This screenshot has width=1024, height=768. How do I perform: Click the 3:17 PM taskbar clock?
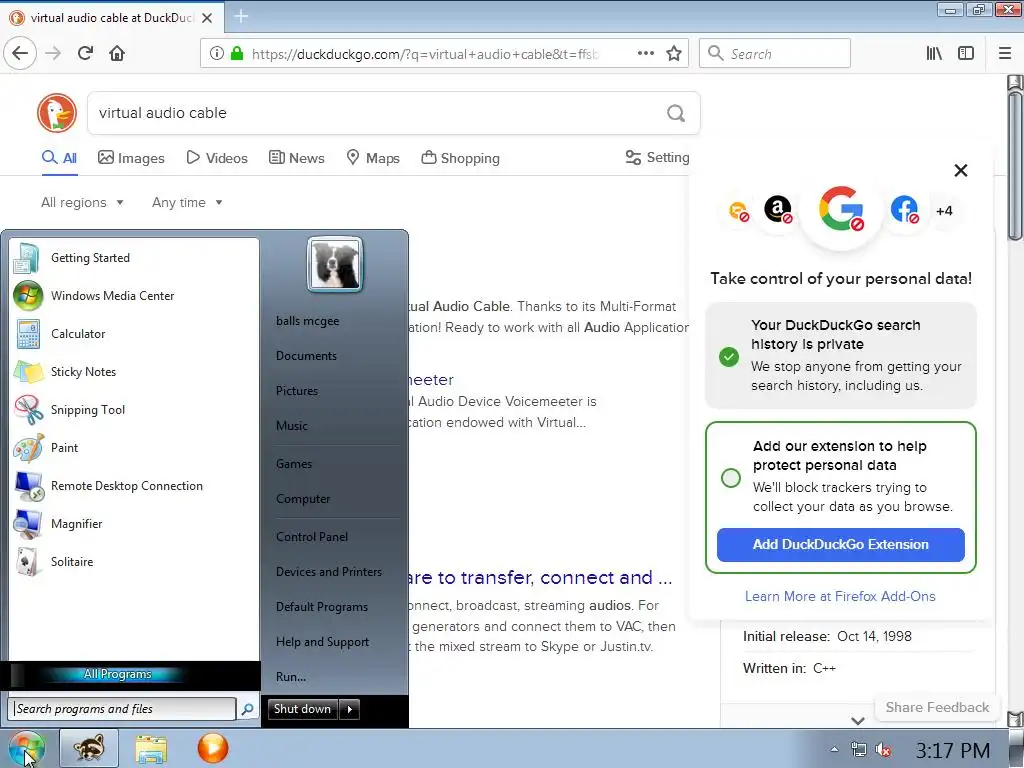[953, 750]
